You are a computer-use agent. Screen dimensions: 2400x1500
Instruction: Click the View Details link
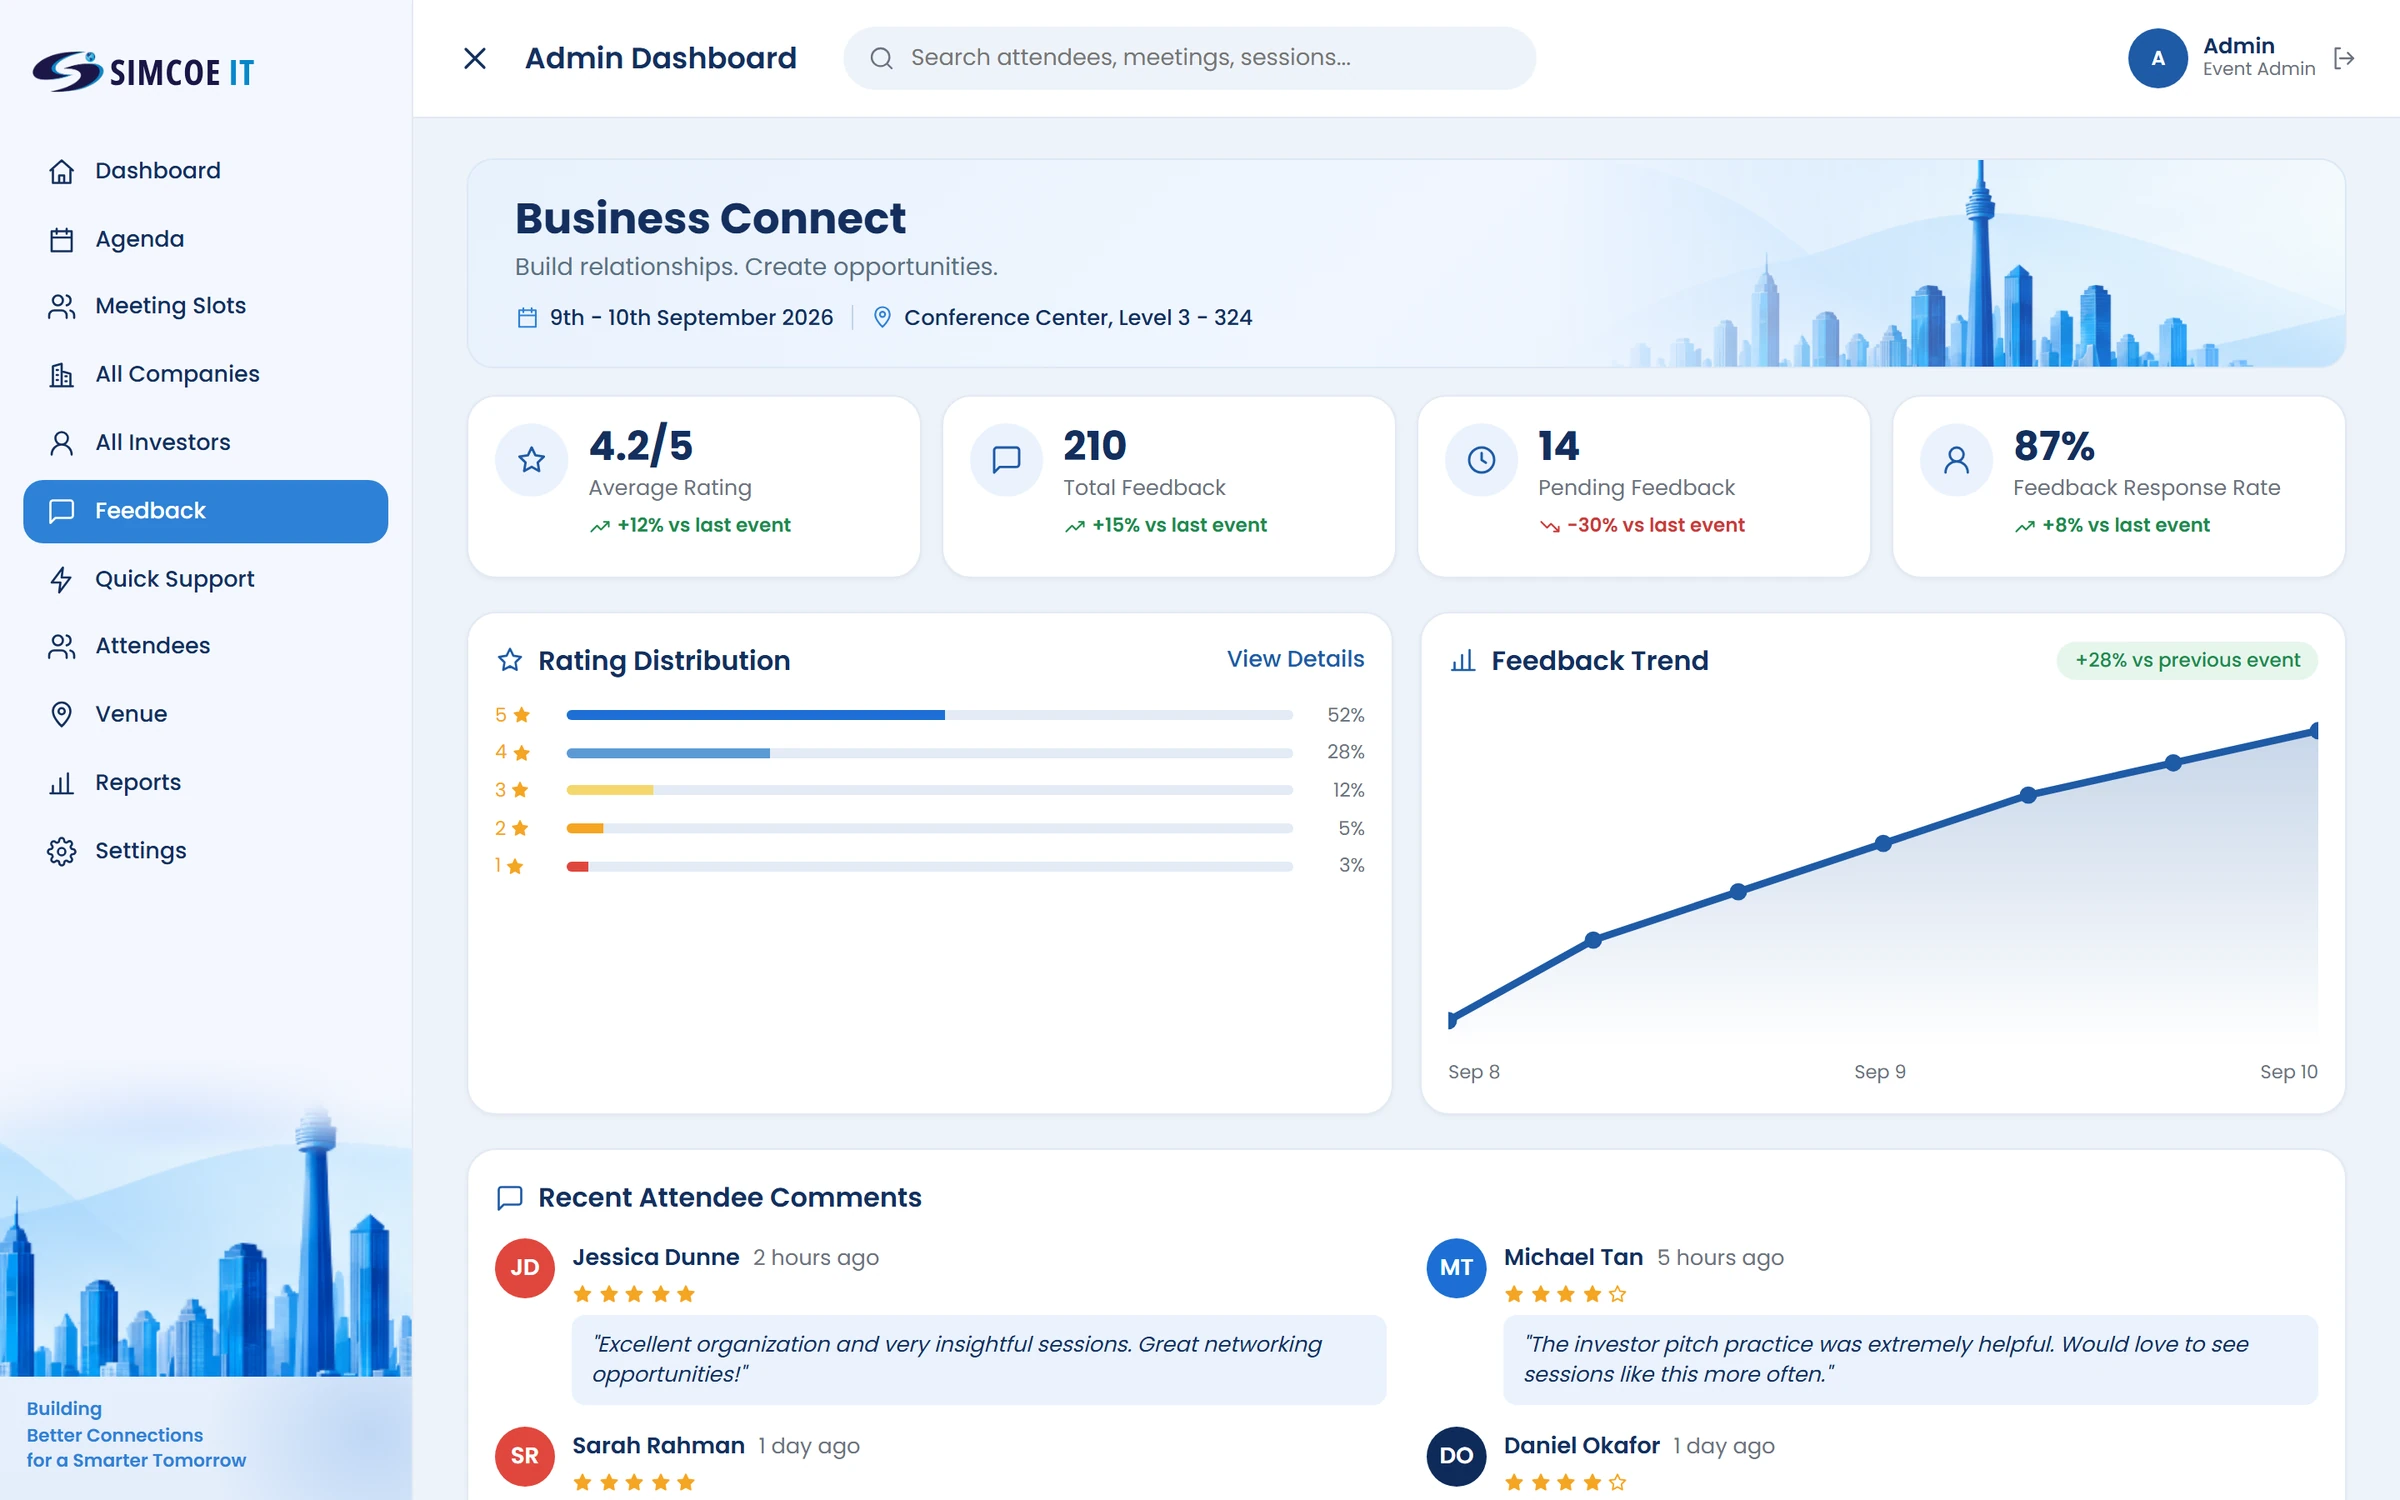[x=1295, y=659]
